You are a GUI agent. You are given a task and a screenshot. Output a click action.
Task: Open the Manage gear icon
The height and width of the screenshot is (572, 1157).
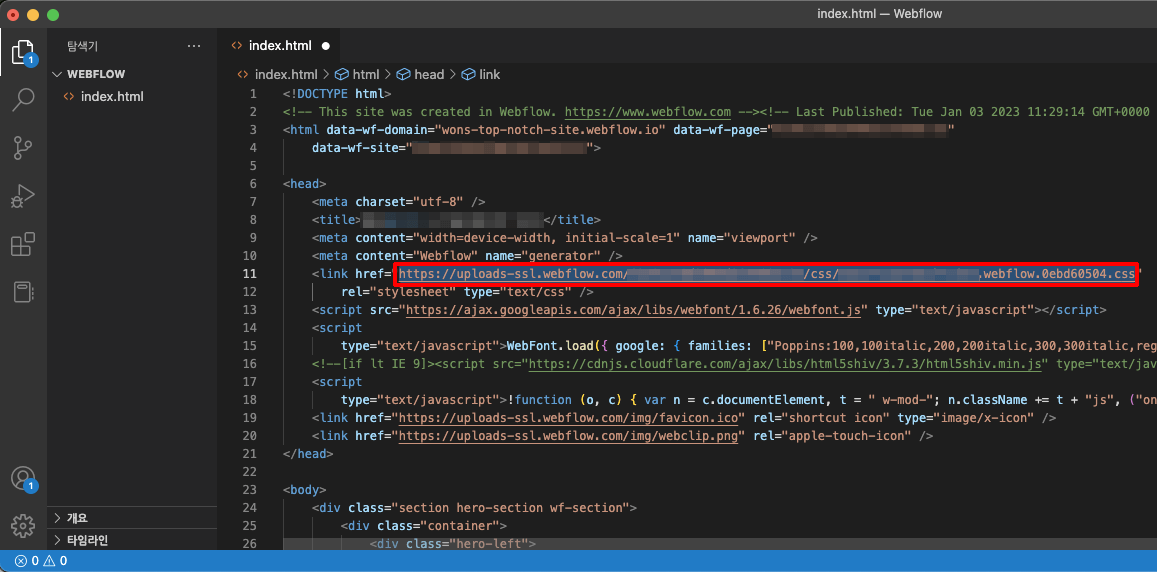[x=24, y=526]
